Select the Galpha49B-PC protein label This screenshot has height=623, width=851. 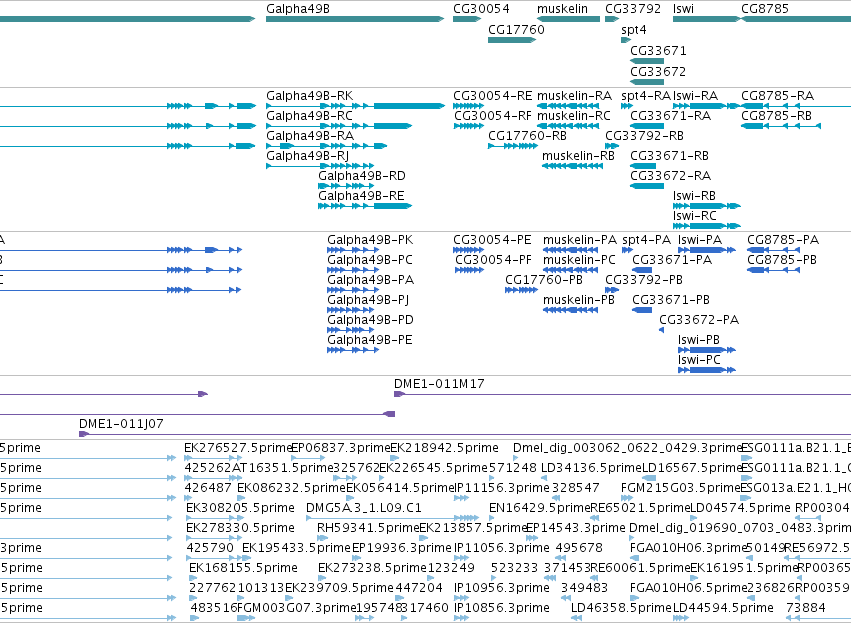click(x=370, y=260)
